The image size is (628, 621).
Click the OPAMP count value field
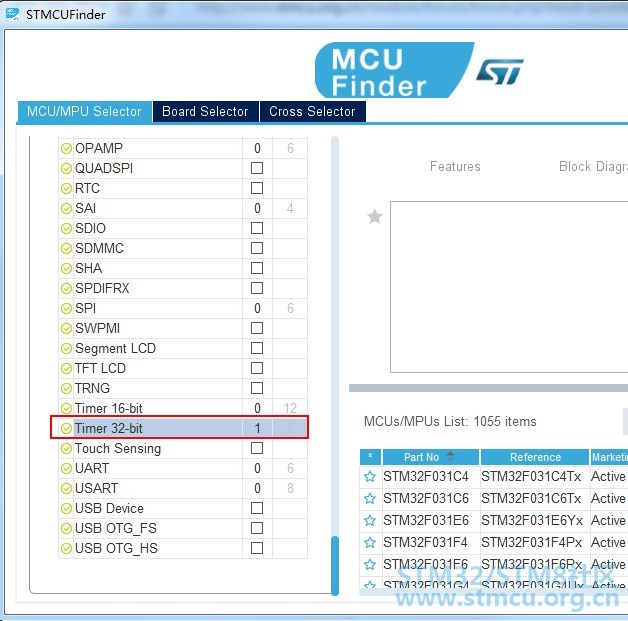257,148
